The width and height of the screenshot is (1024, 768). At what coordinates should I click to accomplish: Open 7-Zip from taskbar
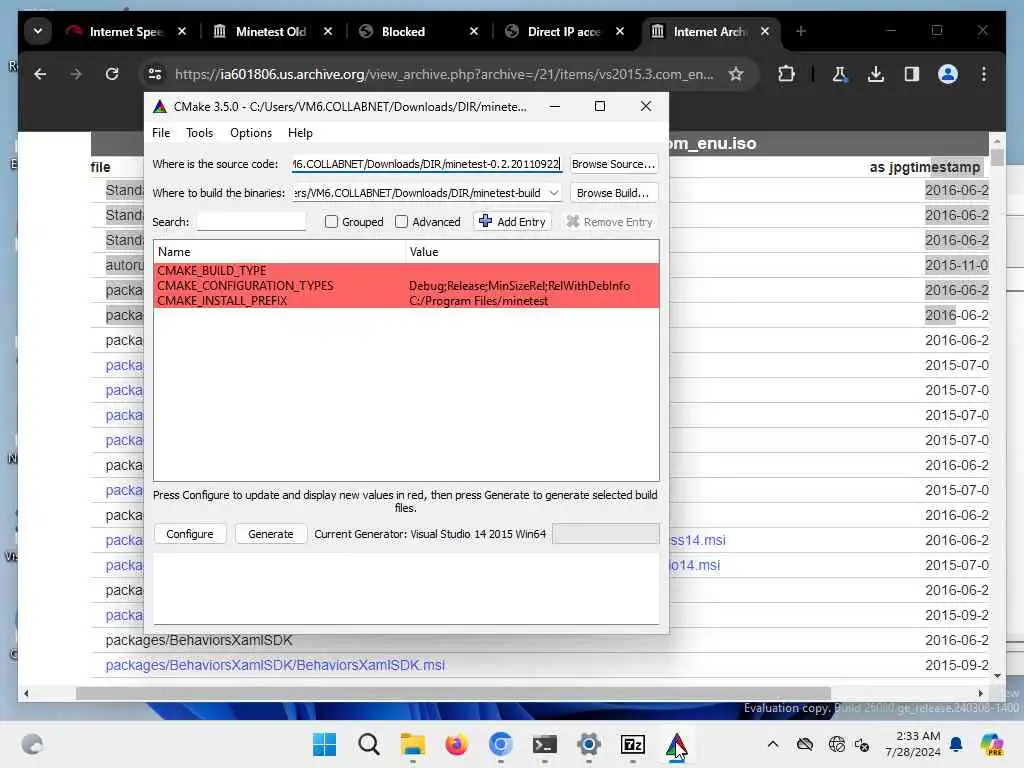633,744
